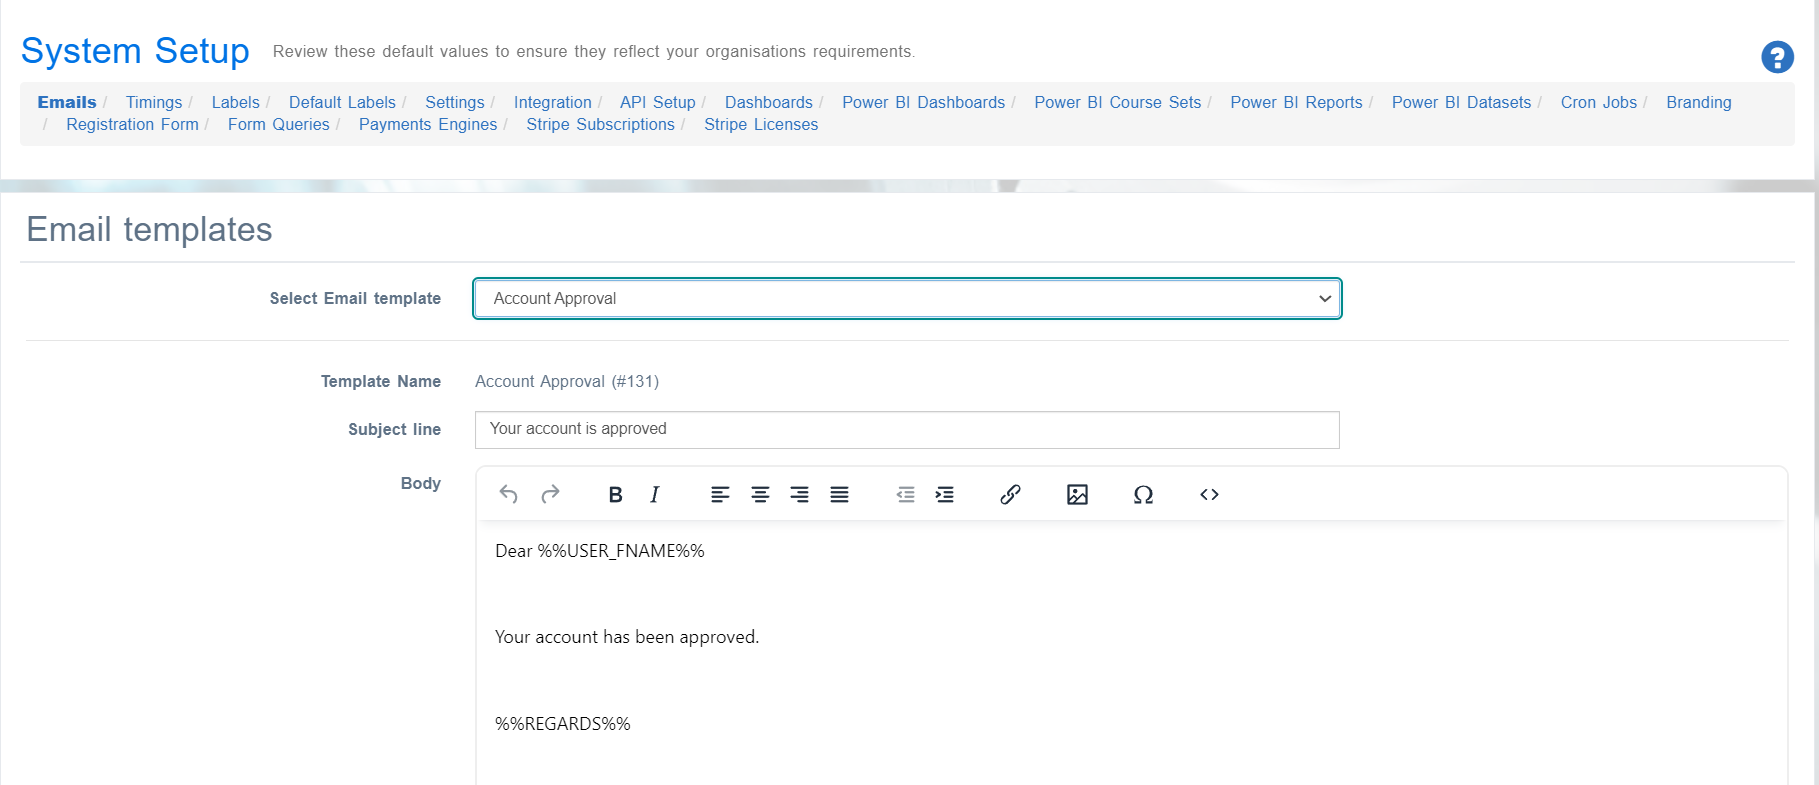1819x785 pixels.
Task: Open Power BI Datasets
Action: [1461, 102]
